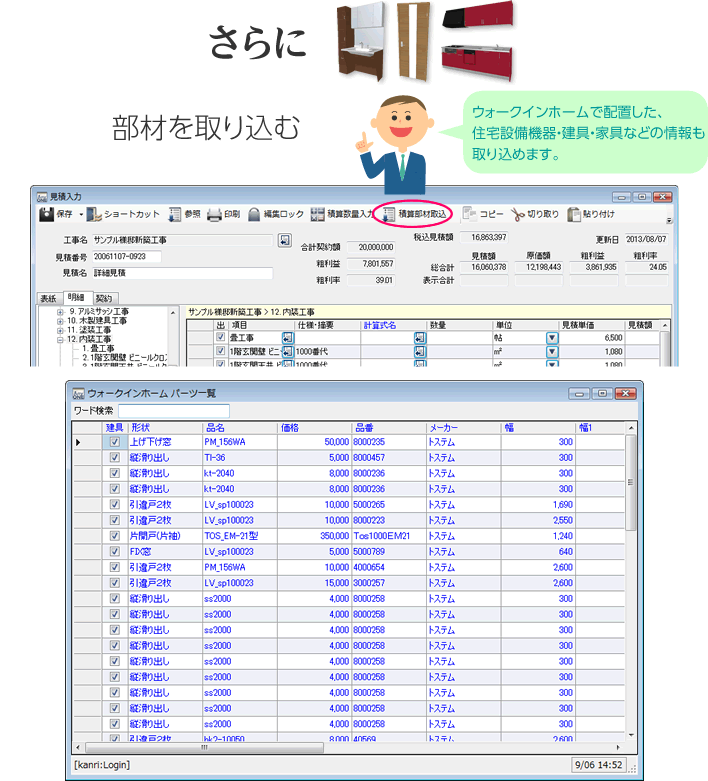
Task: Expand the 9. アルミサッシ工事 tree node
Action: click(x=60, y=312)
